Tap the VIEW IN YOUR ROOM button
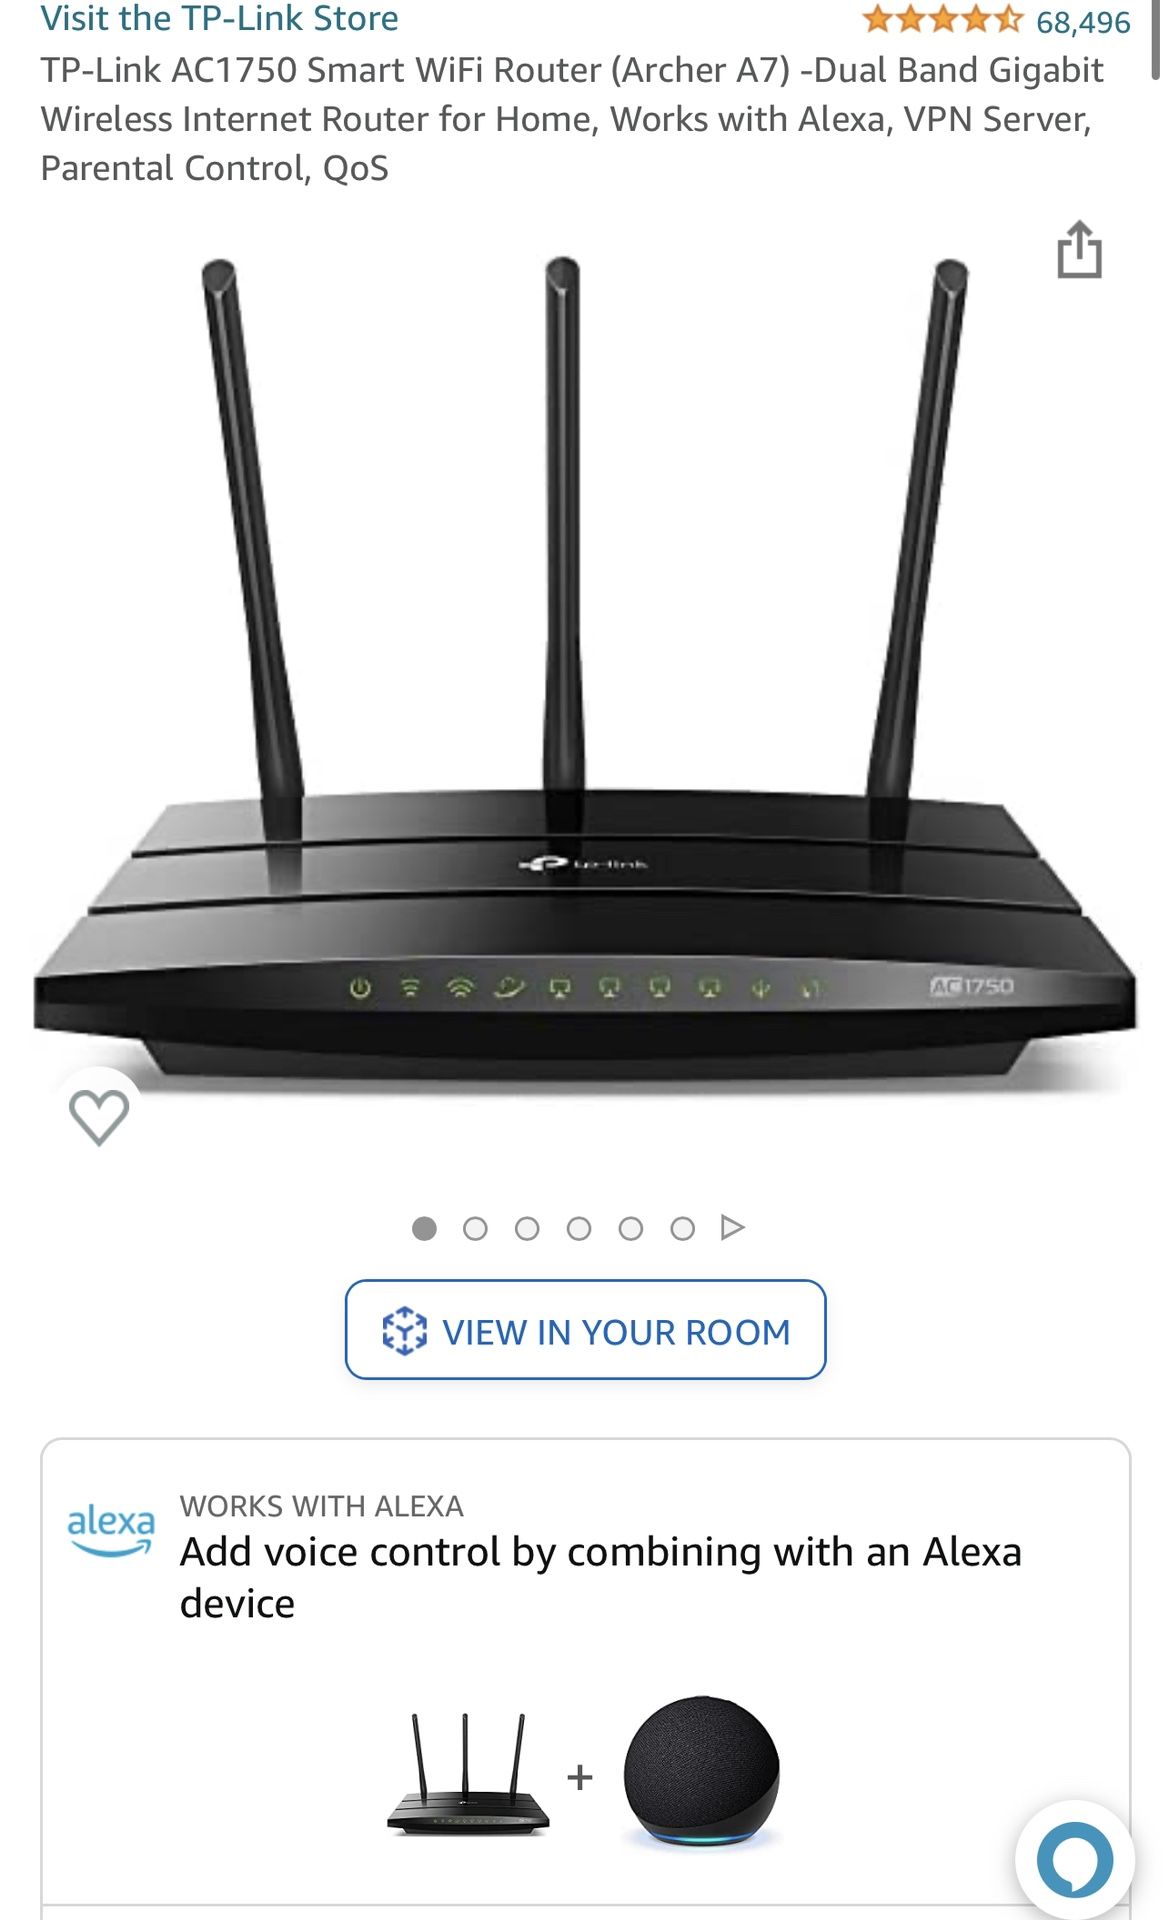The height and width of the screenshot is (1920, 1168). (586, 1330)
